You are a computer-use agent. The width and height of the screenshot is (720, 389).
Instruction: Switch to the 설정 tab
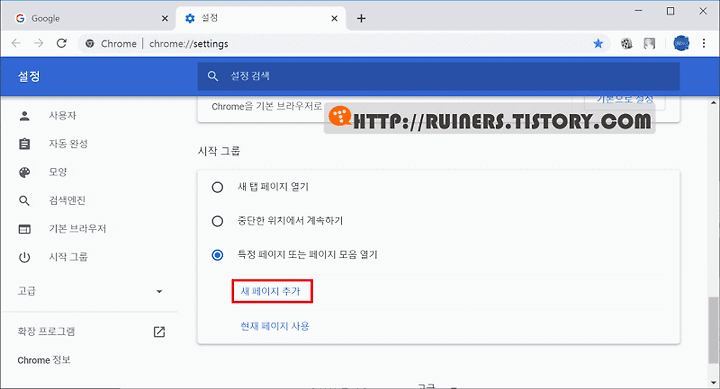point(261,18)
